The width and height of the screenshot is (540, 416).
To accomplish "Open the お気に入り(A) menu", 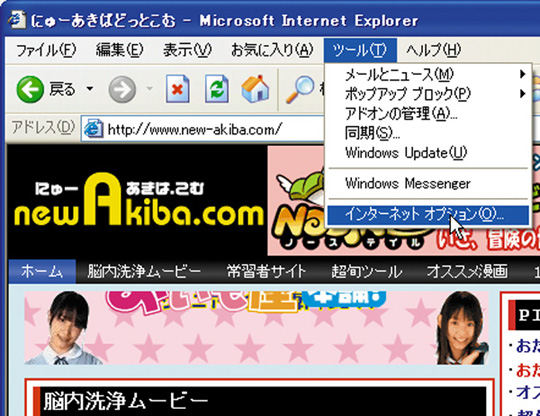I will 272,50.
